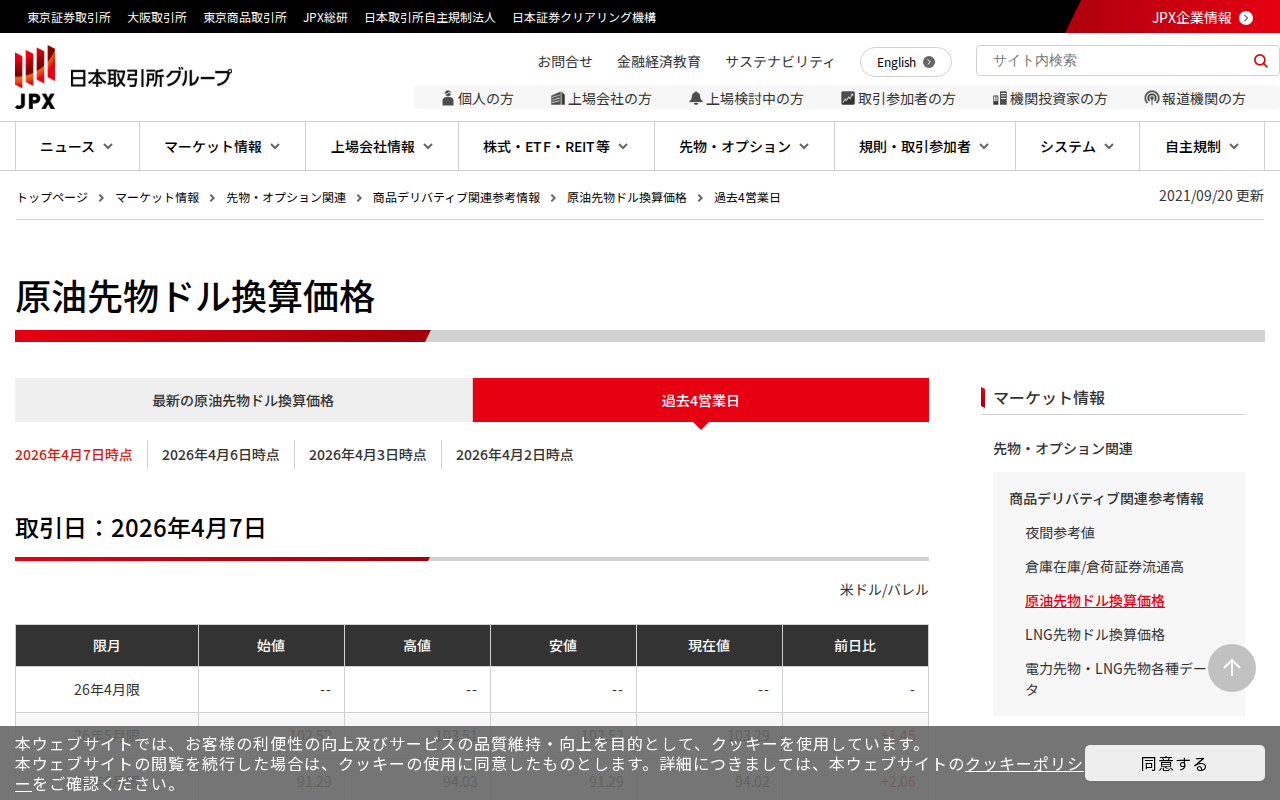Image resolution: width=1280 pixels, height=800 pixels.
Task: Open the サステナビリティ link
Action: pos(780,61)
